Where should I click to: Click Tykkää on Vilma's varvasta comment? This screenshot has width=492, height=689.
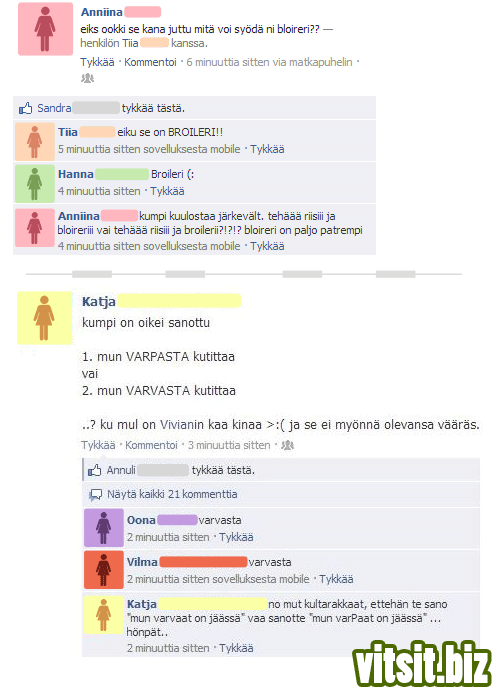(336, 580)
